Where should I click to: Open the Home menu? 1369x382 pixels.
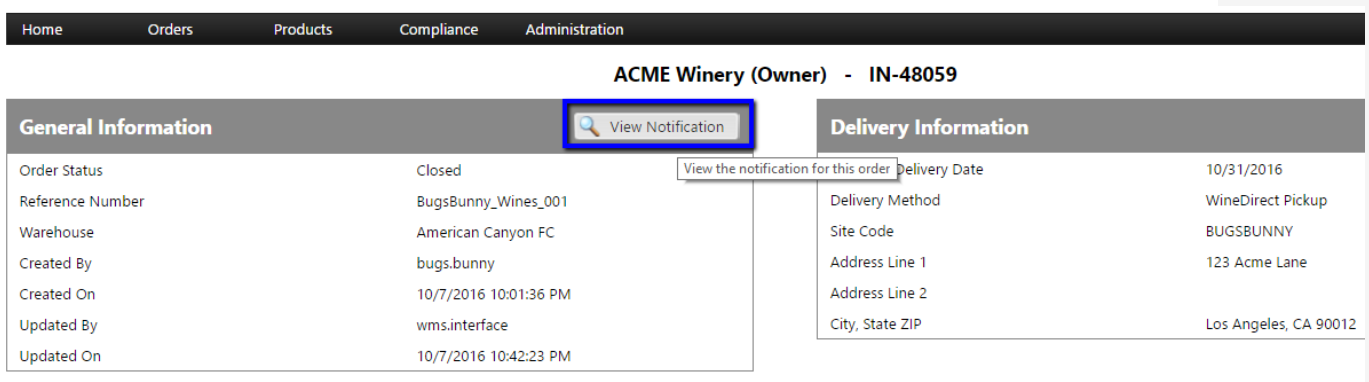42,29
